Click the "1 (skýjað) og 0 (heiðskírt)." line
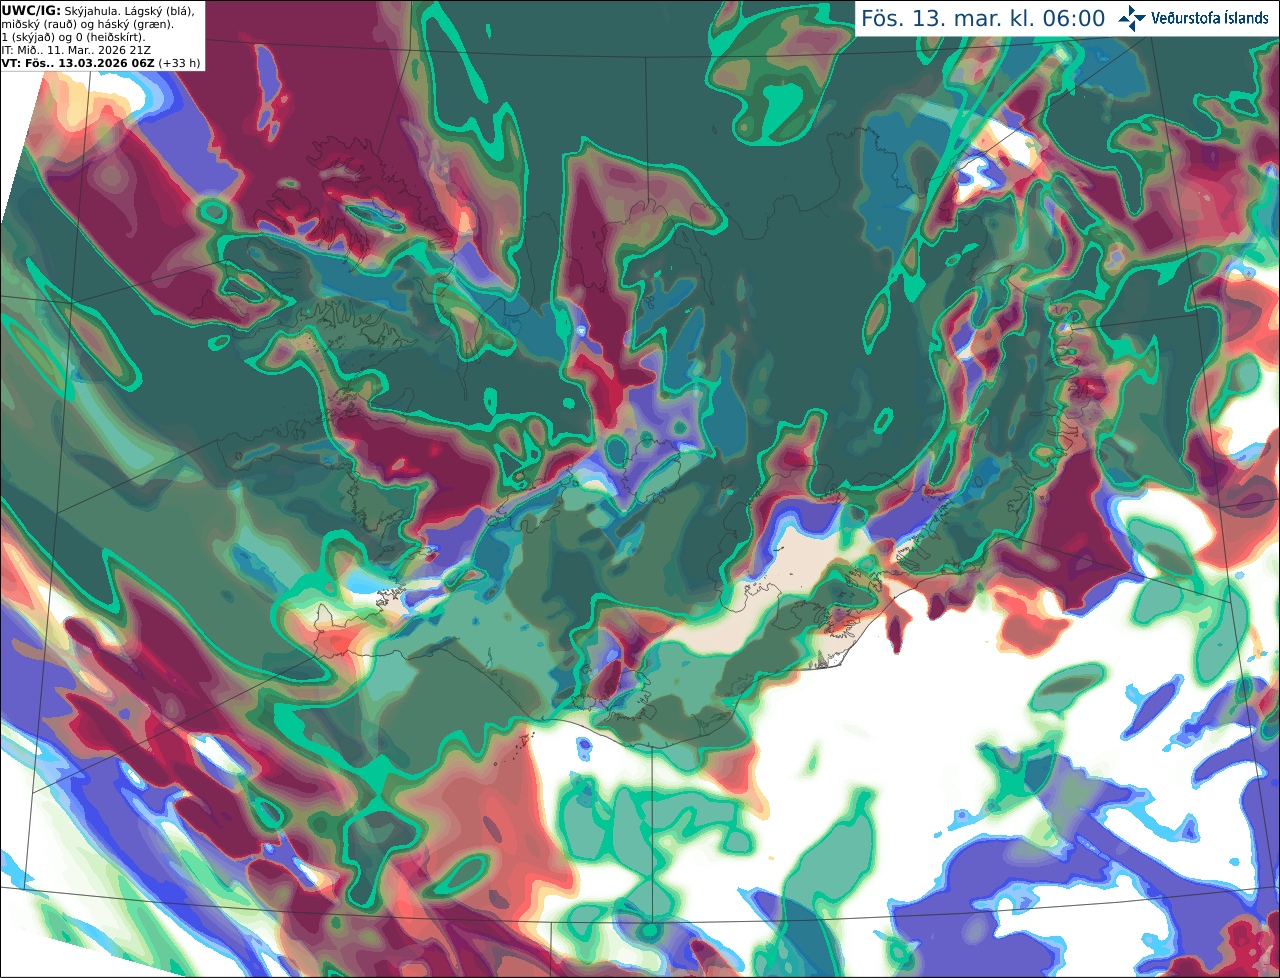The width and height of the screenshot is (1280, 978). (x=73, y=37)
